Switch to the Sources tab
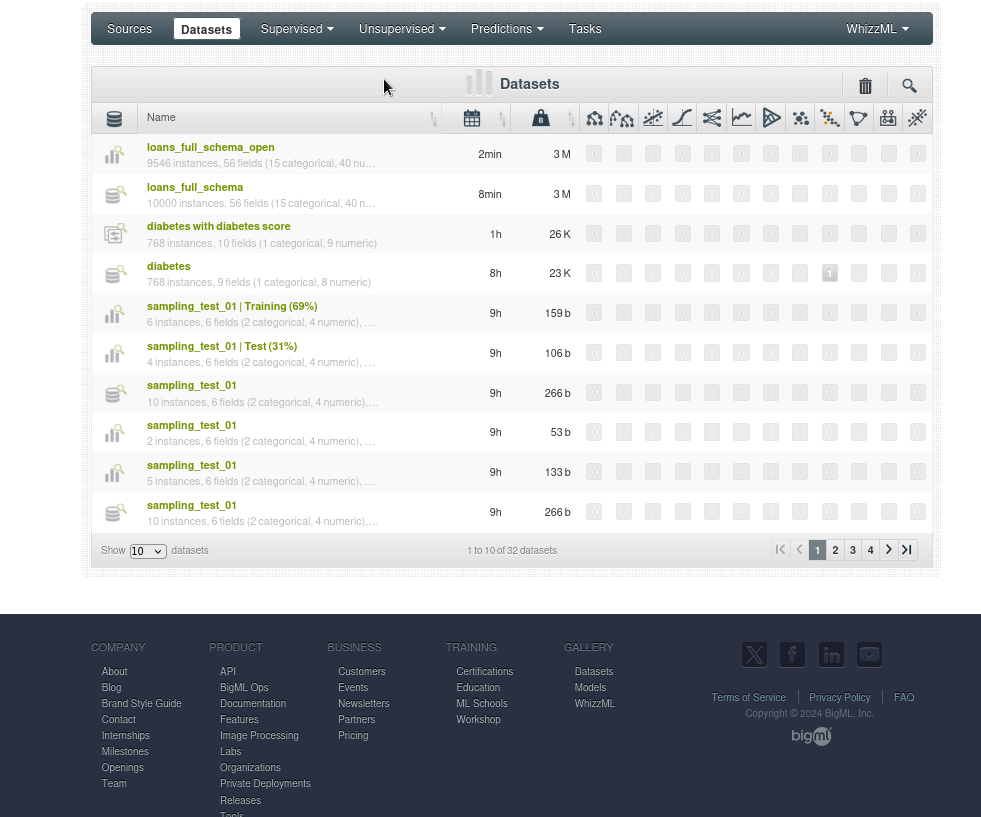The width and height of the screenshot is (981, 817). coord(129,29)
